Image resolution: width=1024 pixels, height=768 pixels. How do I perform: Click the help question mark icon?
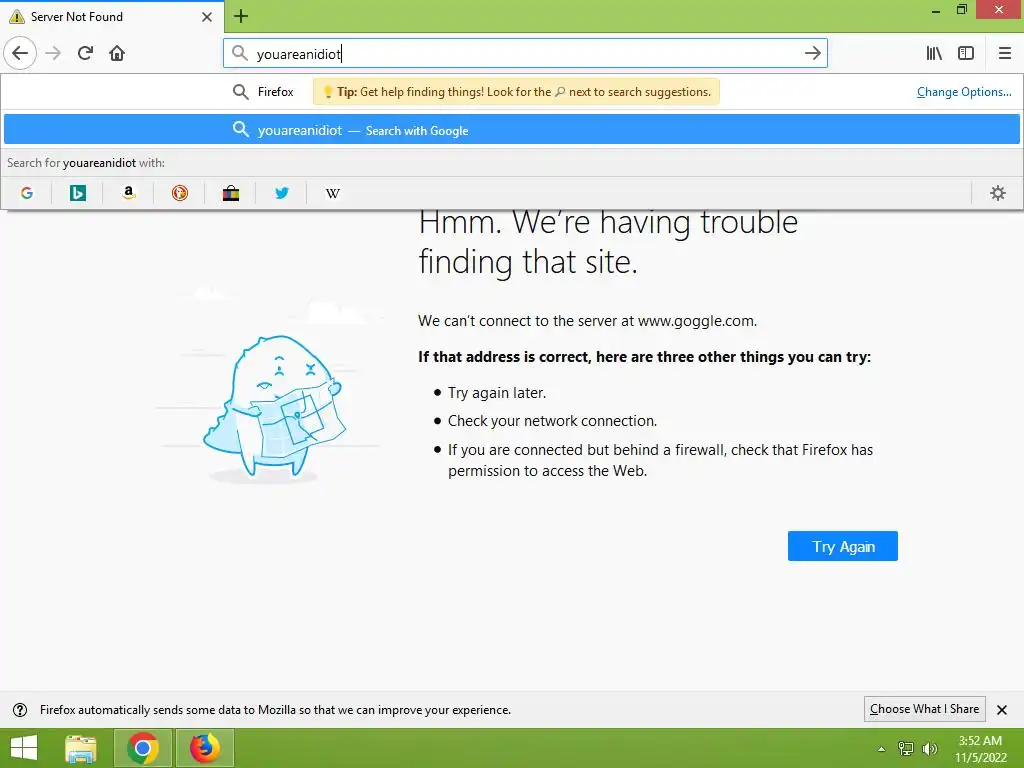(x=20, y=710)
